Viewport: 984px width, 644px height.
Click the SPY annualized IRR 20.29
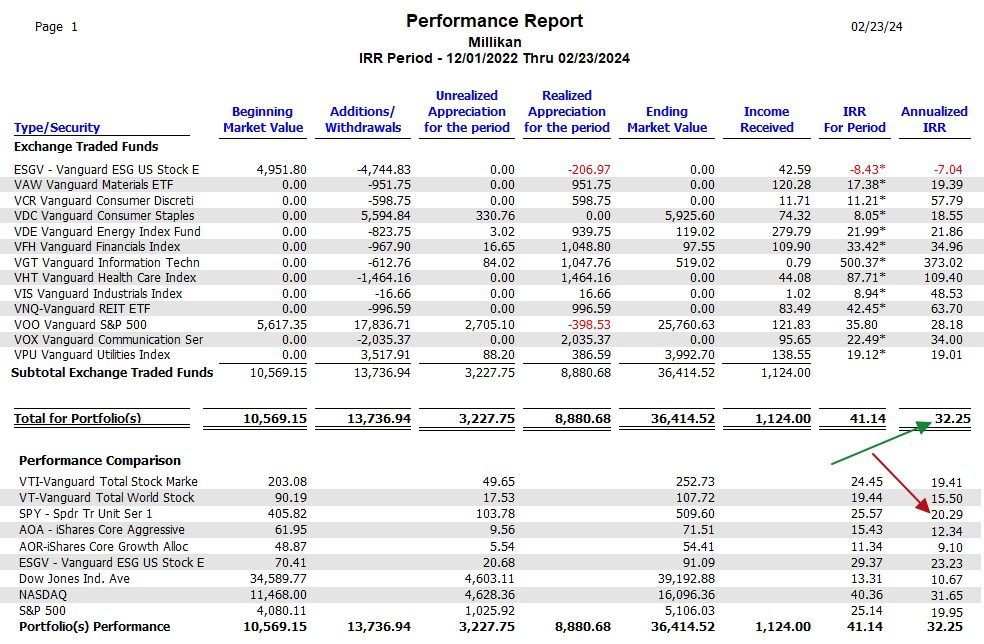947,515
